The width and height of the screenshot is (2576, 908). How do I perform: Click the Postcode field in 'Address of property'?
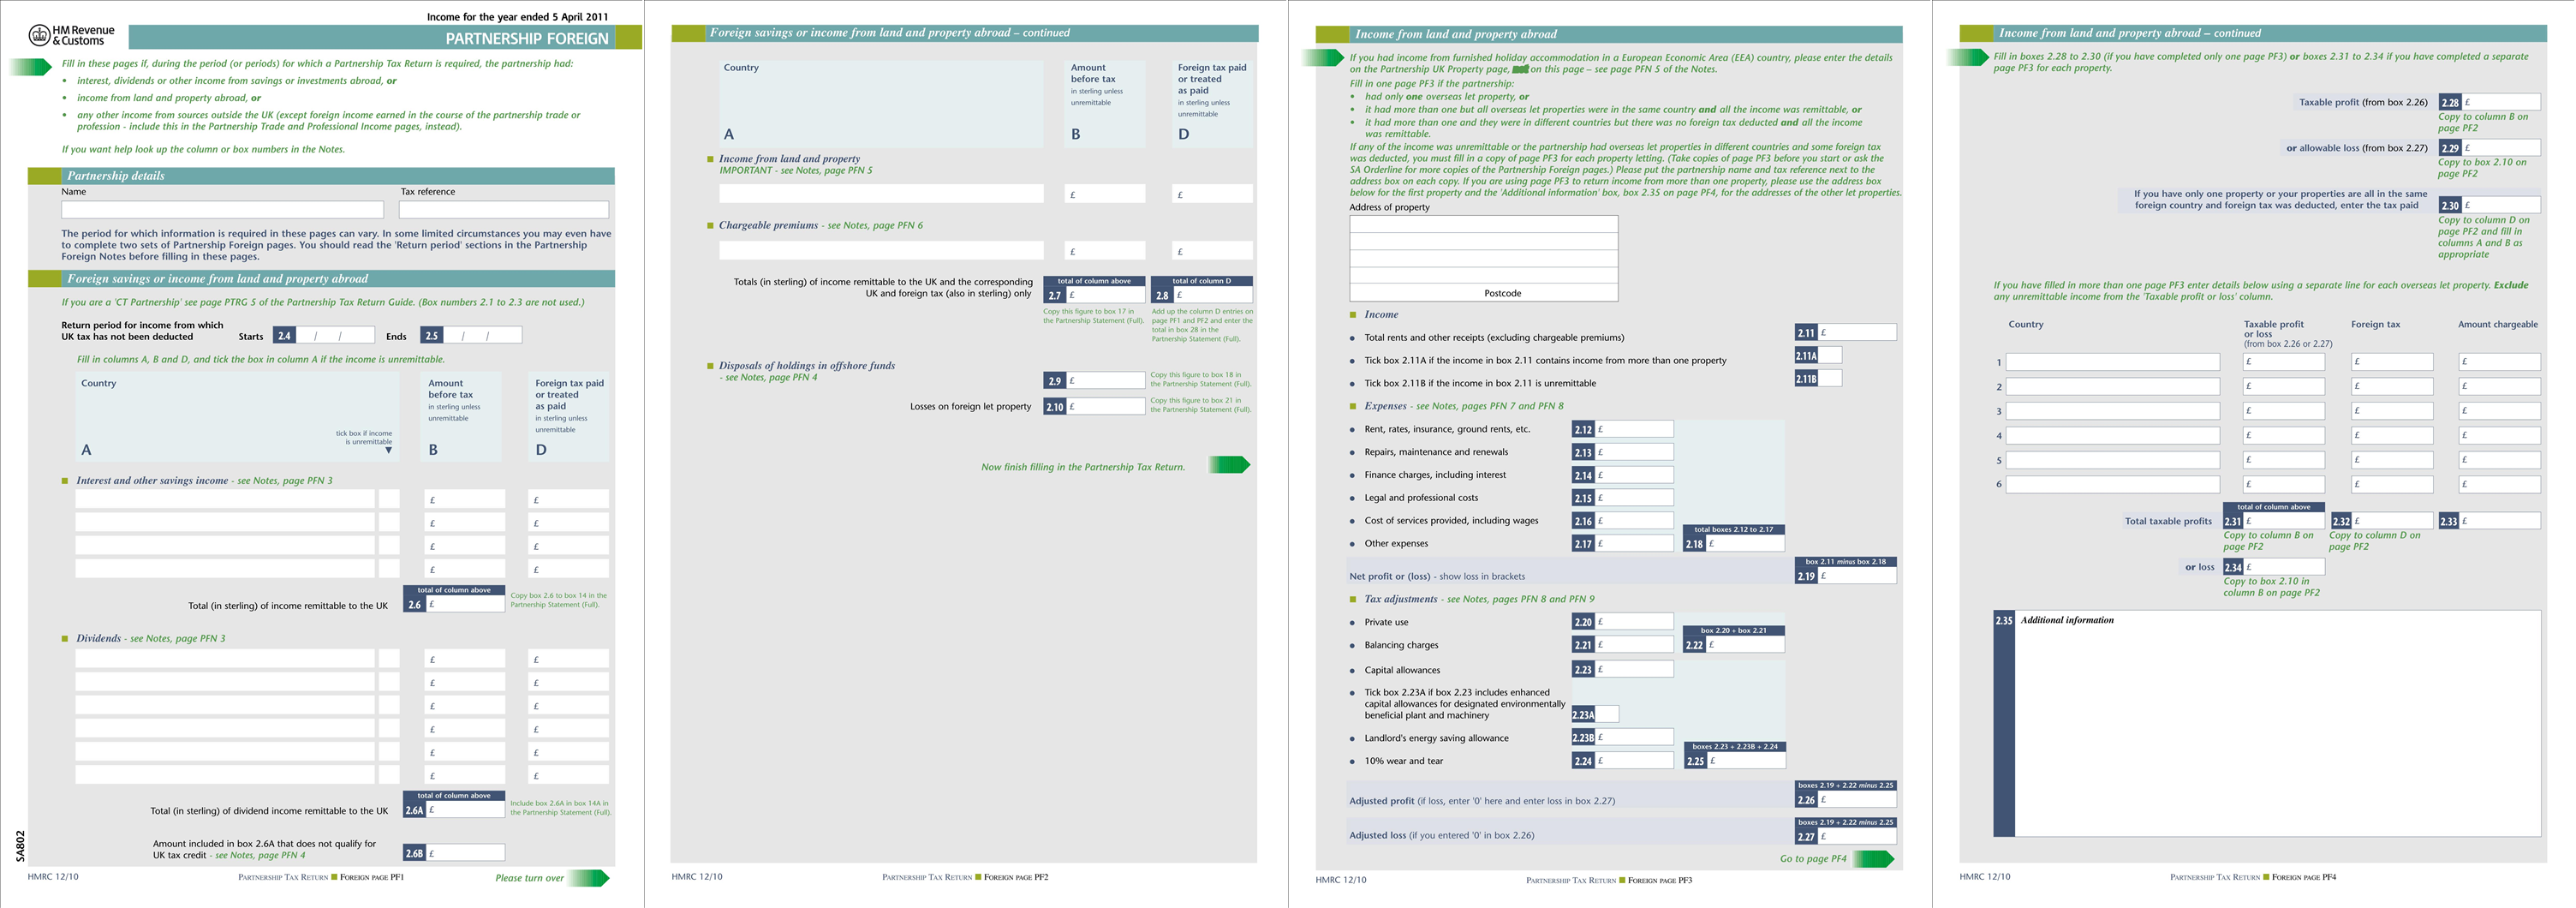tap(1483, 292)
